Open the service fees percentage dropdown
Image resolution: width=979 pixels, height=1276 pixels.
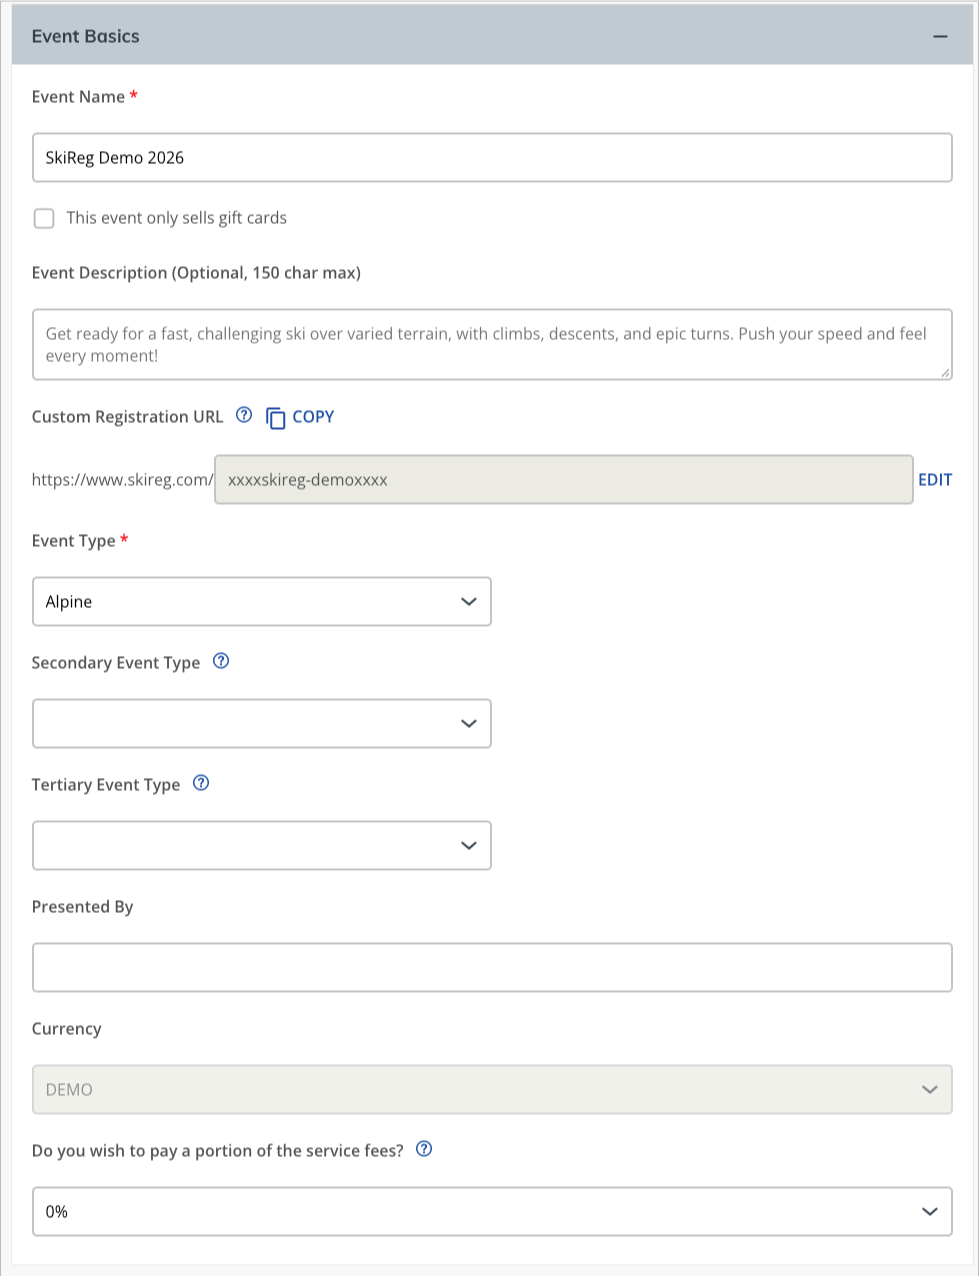[492, 1212]
